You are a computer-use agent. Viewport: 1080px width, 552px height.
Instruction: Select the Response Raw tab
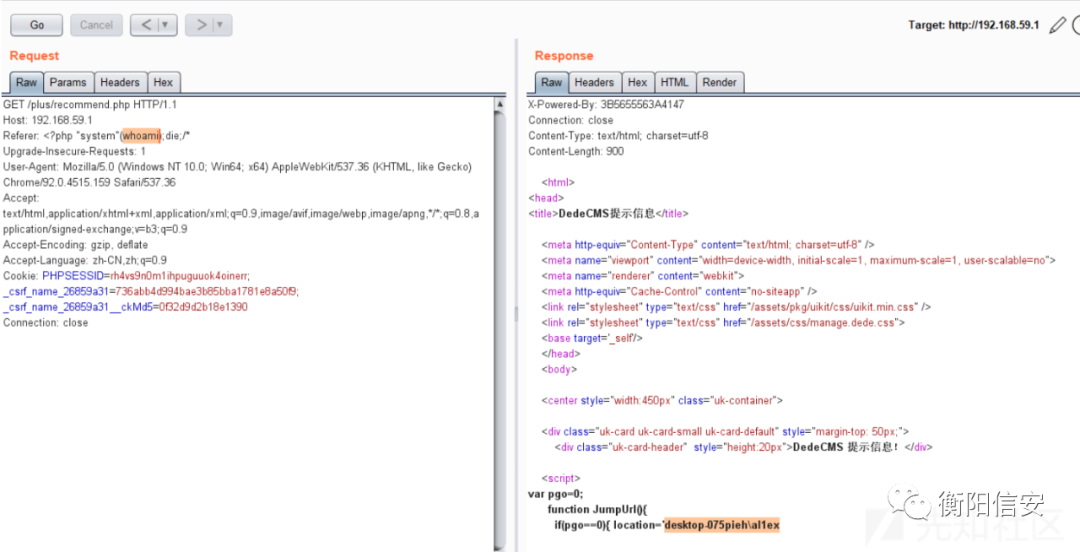552,82
